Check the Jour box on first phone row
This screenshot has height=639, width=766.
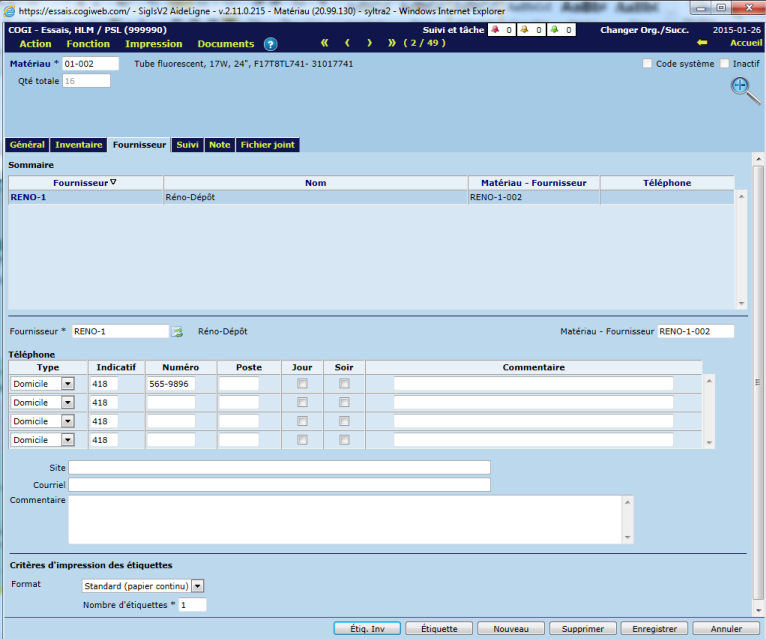coord(302,384)
